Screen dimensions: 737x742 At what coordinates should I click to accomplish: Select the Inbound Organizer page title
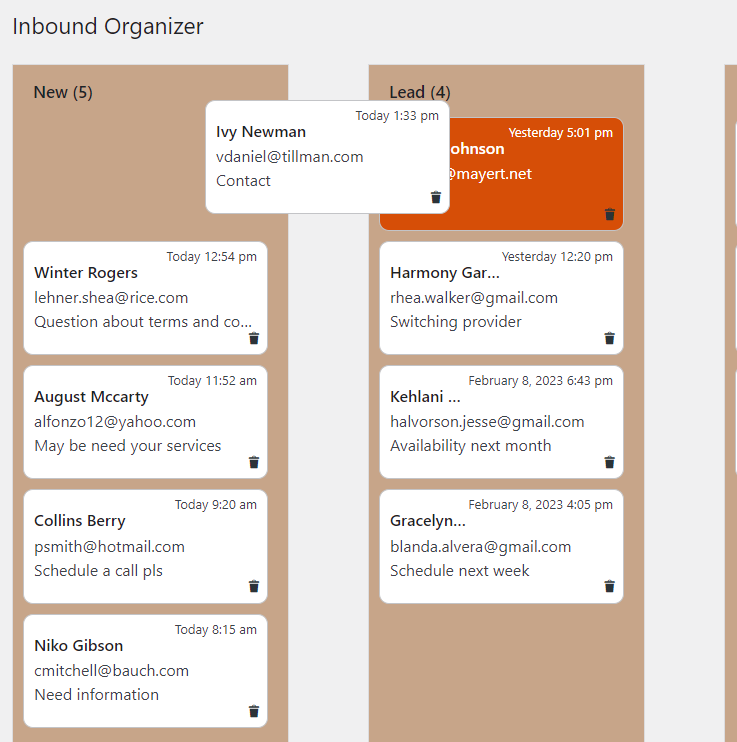[x=108, y=27]
